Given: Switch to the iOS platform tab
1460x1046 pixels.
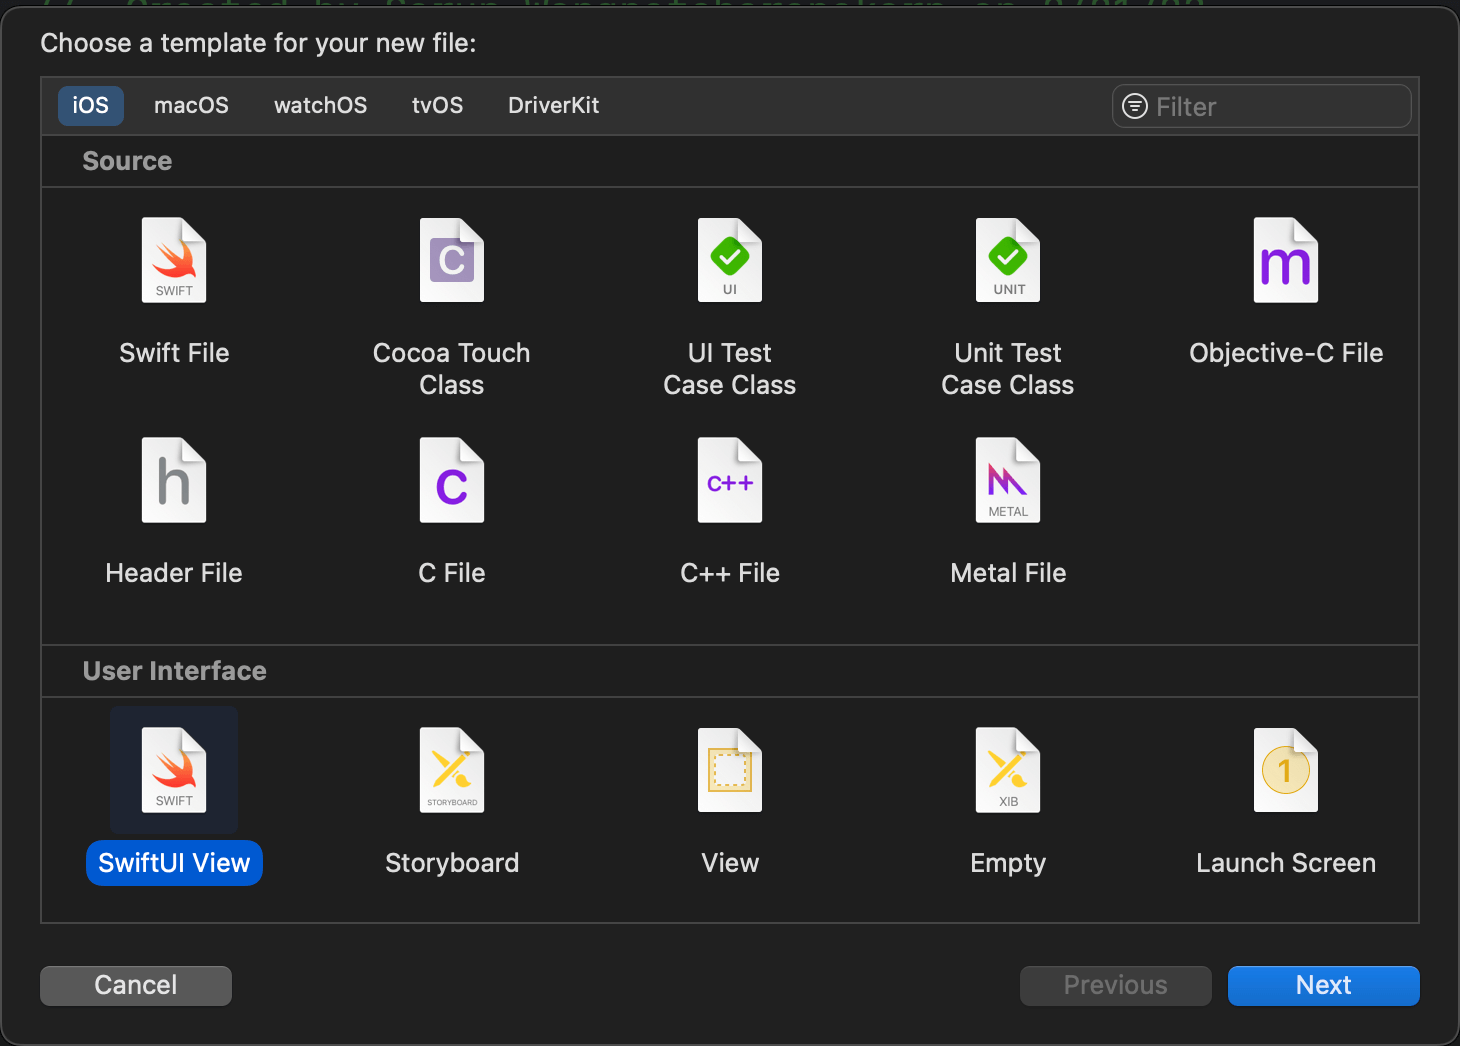Looking at the screenshot, I should (91, 106).
